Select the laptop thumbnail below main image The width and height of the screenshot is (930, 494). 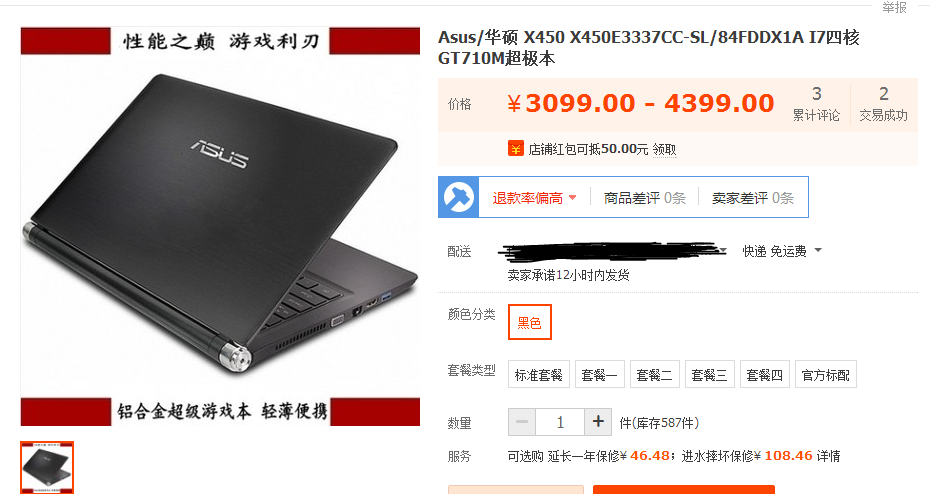[x=47, y=467]
